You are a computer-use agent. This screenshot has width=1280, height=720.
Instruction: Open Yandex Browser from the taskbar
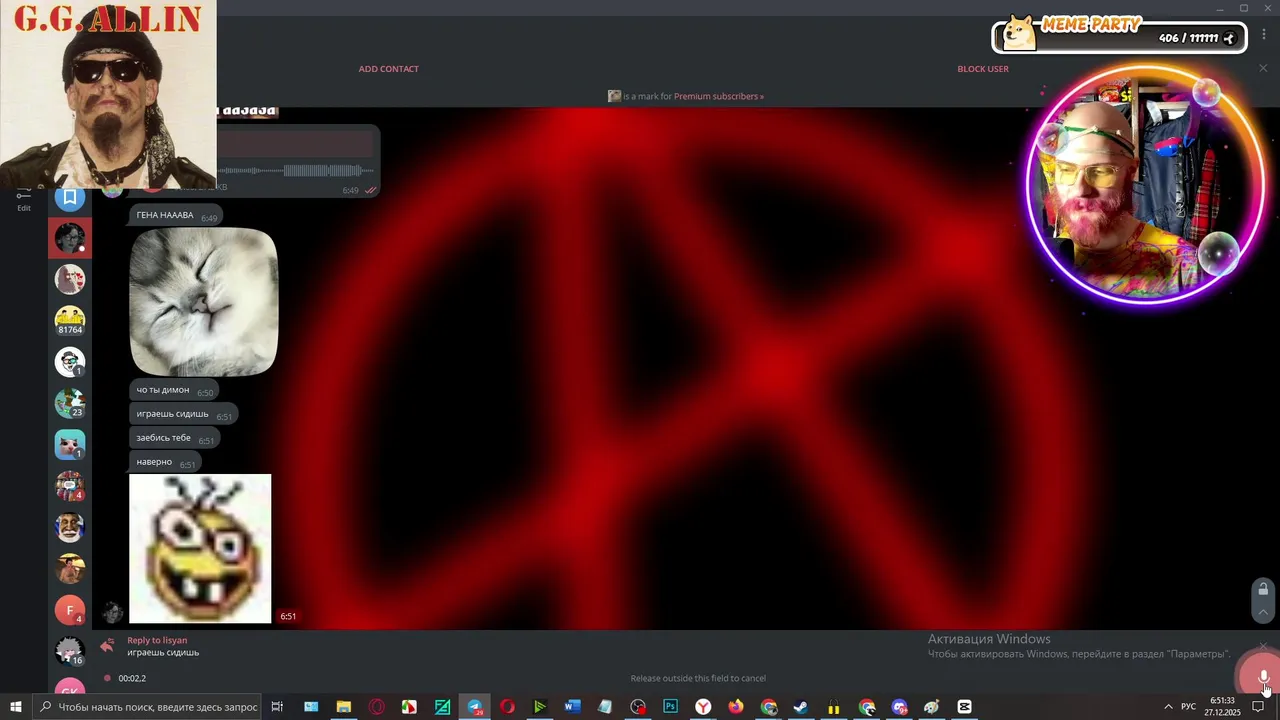[x=703, y=707]
